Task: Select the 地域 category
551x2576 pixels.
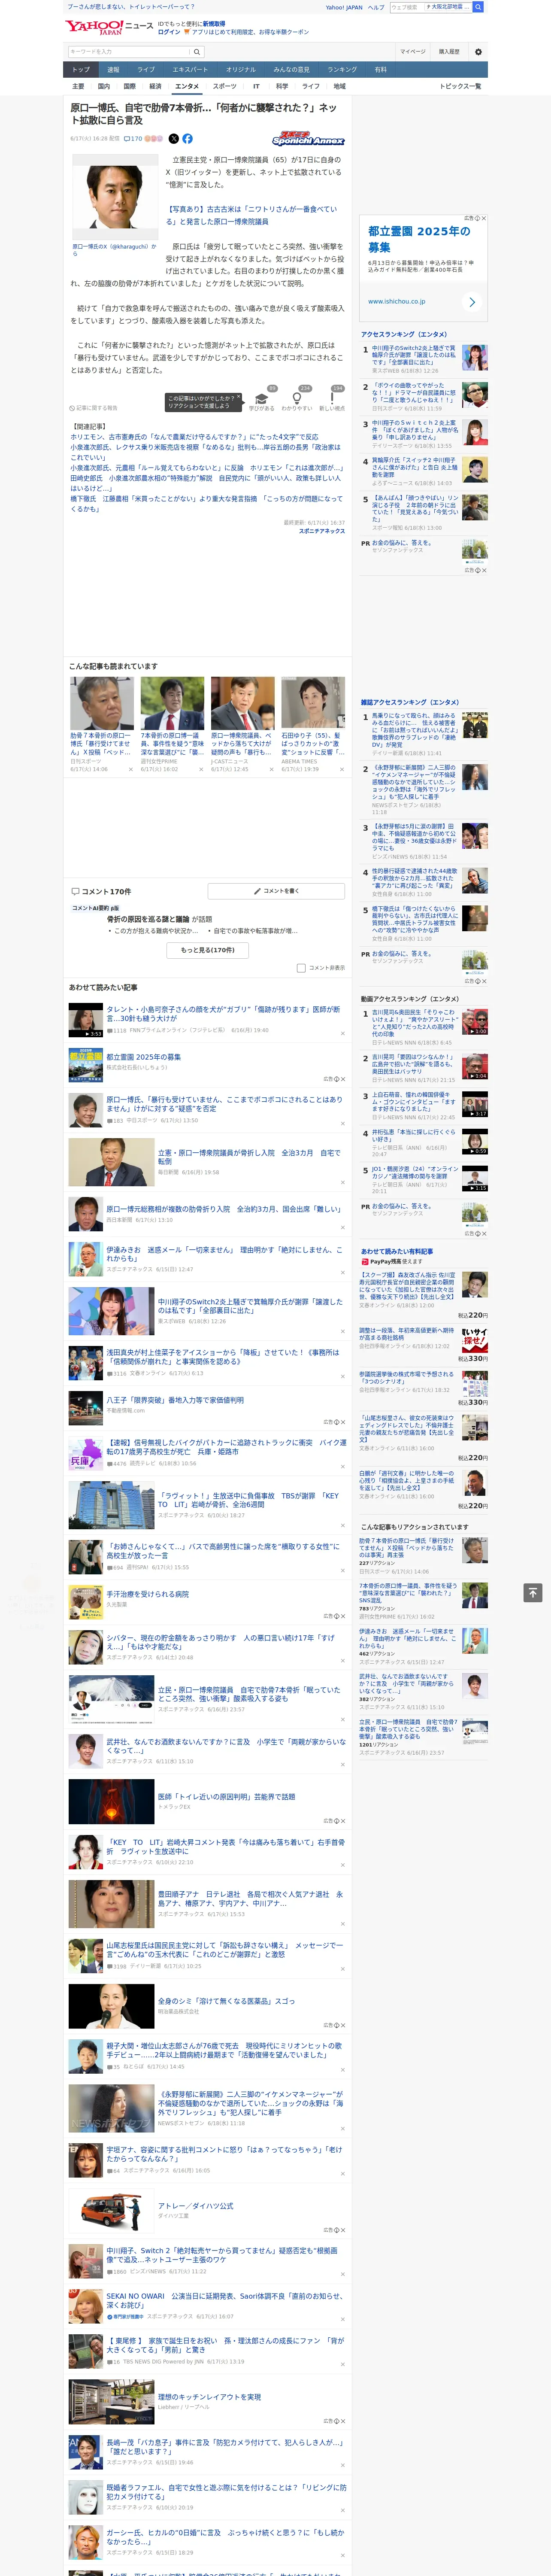Action: [340, 86]
